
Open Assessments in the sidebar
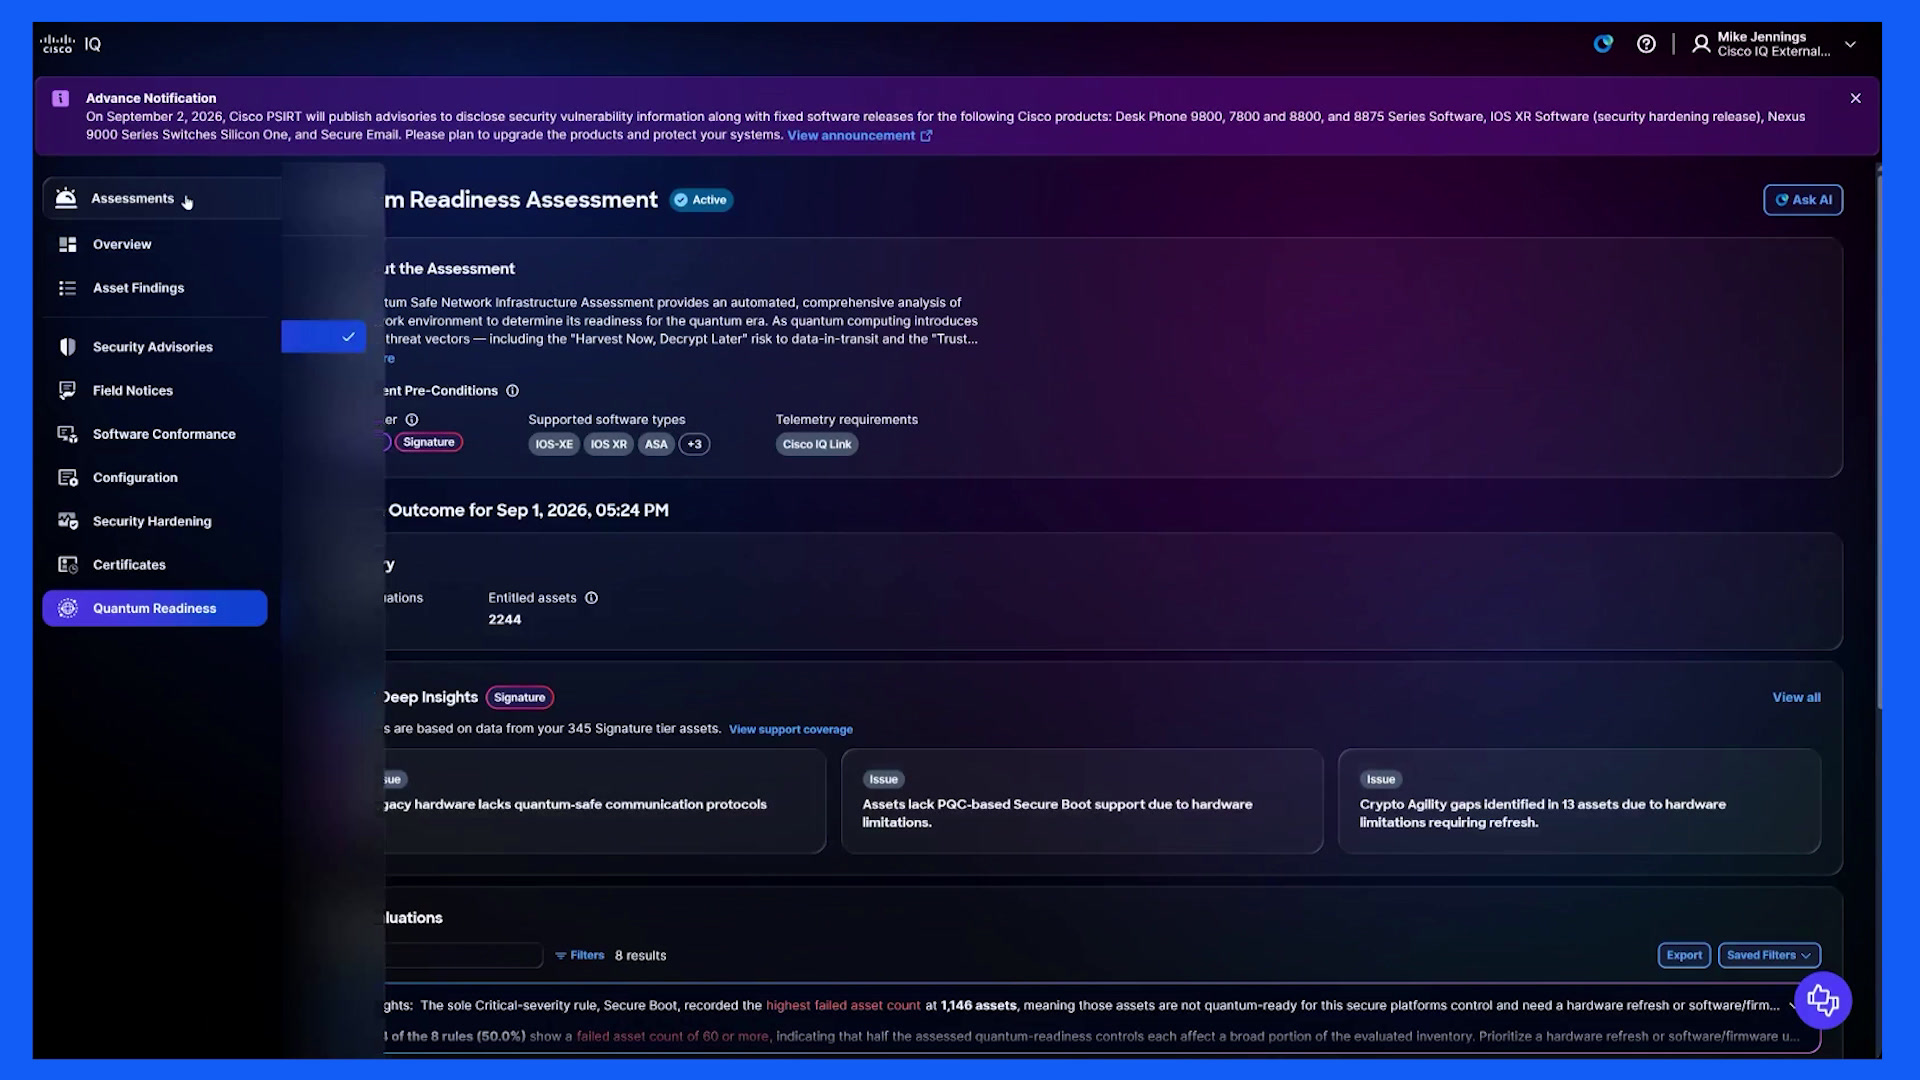click(162, 198)
